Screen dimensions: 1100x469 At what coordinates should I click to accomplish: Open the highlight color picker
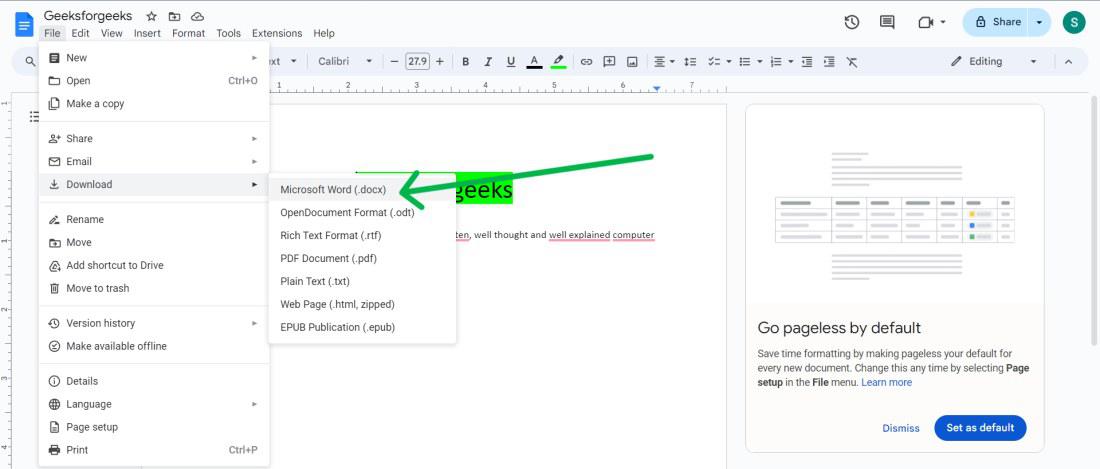(x=558, y=62)
